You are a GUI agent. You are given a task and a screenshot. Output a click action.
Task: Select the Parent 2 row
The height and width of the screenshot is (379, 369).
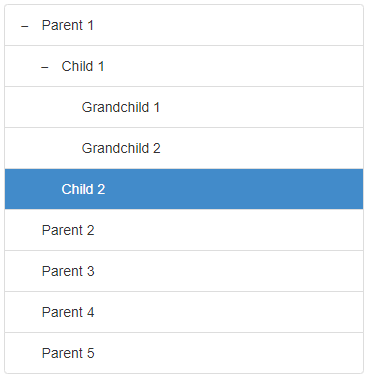pos(184,230)
